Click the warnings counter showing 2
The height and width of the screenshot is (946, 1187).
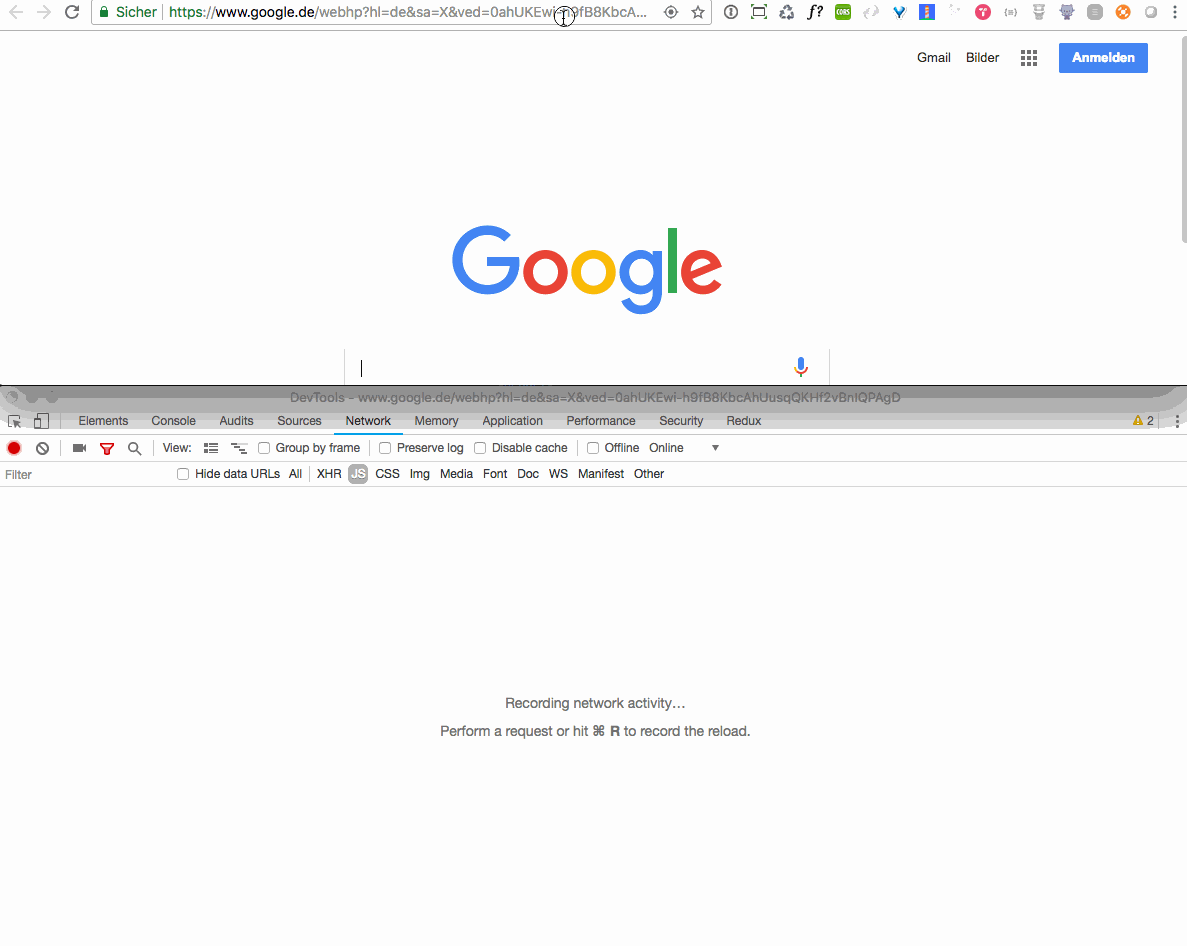(x=1143, y=421)
